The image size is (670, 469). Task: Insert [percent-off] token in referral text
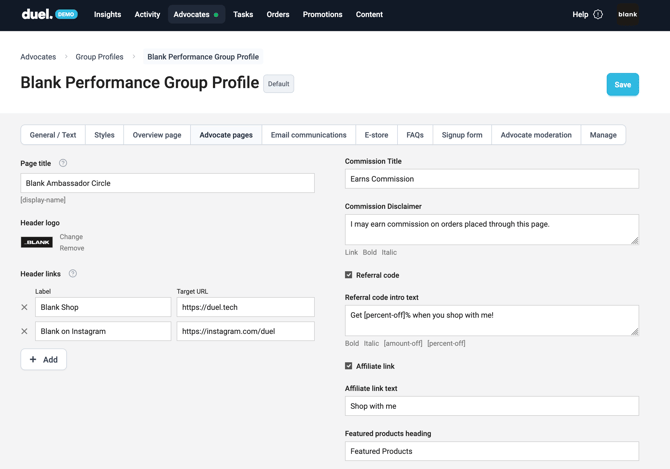pos(446,343)
